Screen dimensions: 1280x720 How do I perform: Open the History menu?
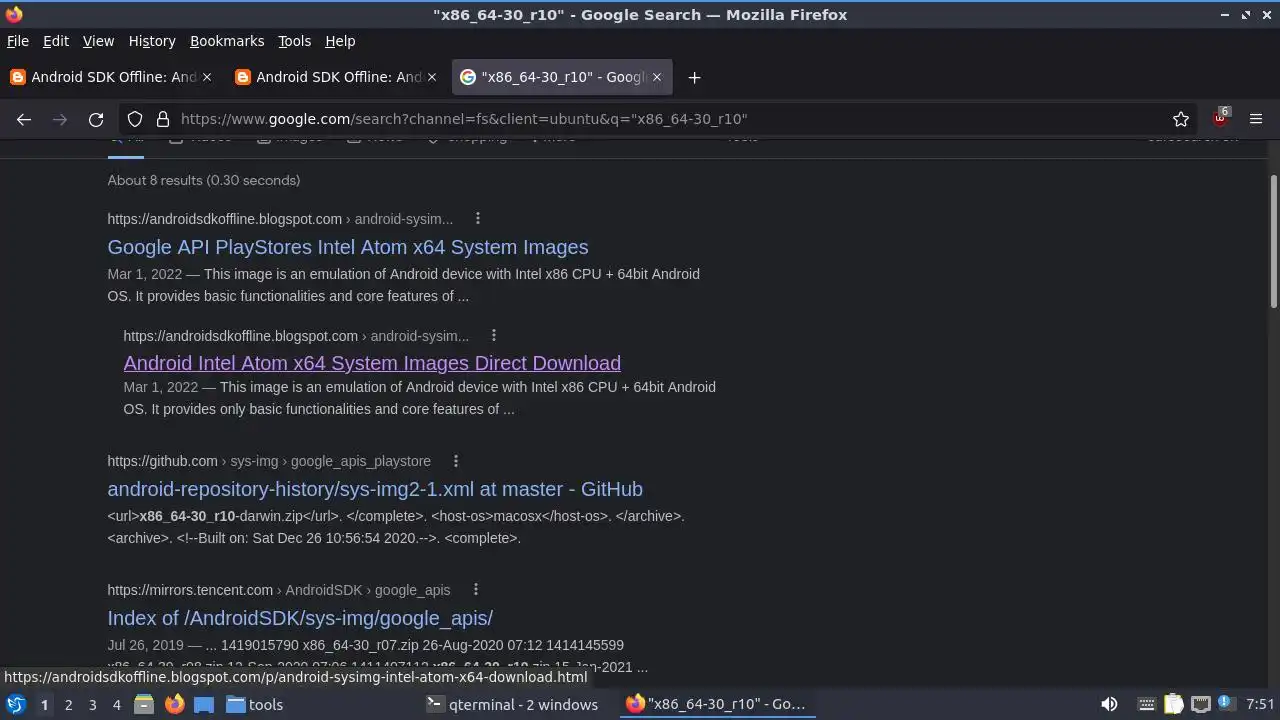pos(152,41)
